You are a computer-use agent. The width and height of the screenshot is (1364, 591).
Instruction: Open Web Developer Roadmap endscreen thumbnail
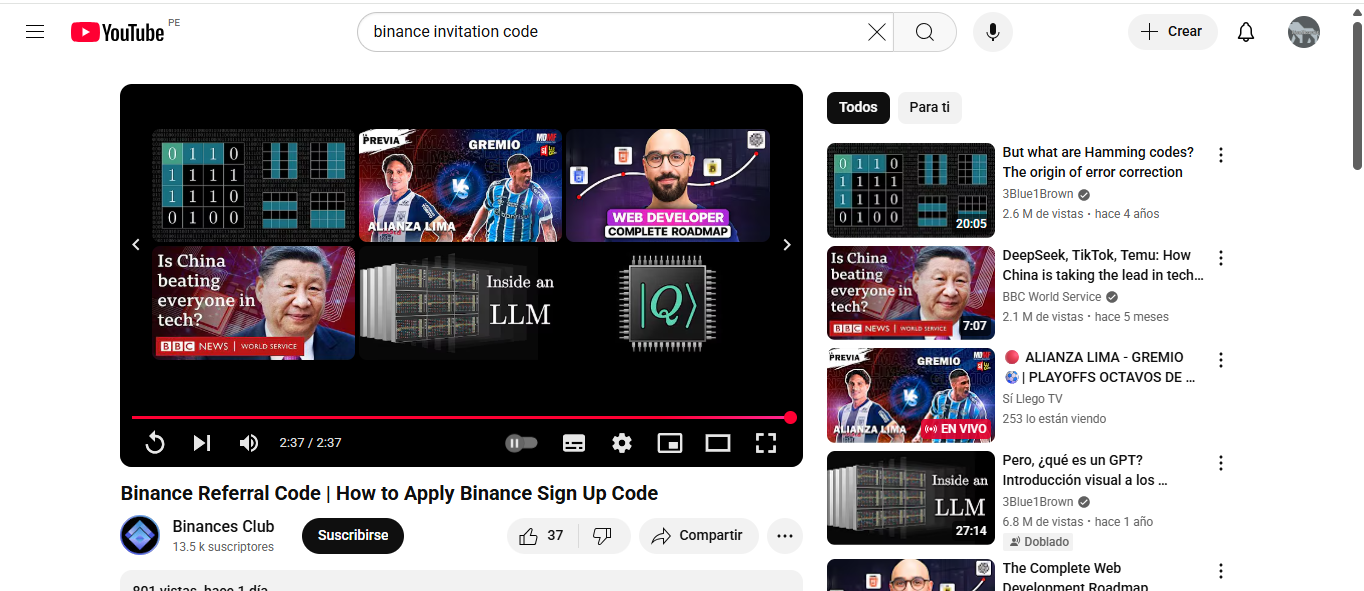(668, 185)
